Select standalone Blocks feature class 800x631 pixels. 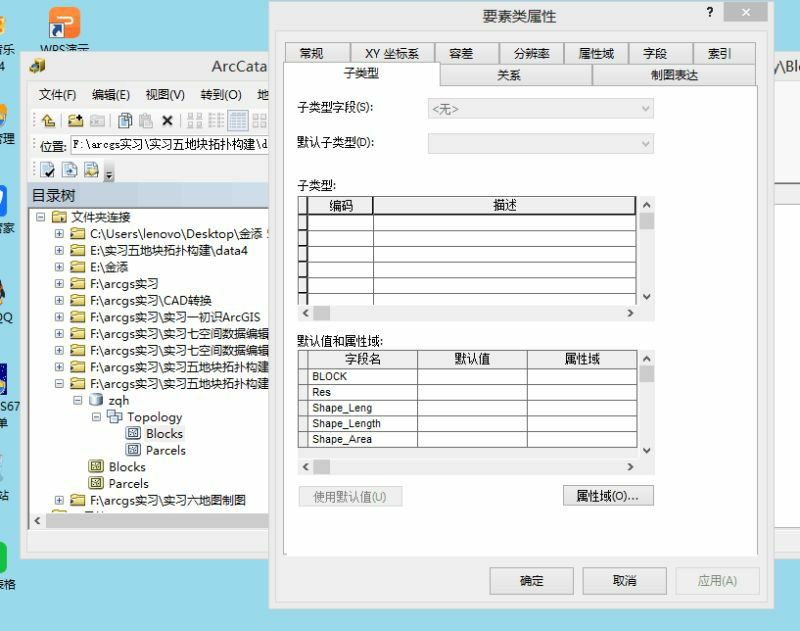coord(127,467)
